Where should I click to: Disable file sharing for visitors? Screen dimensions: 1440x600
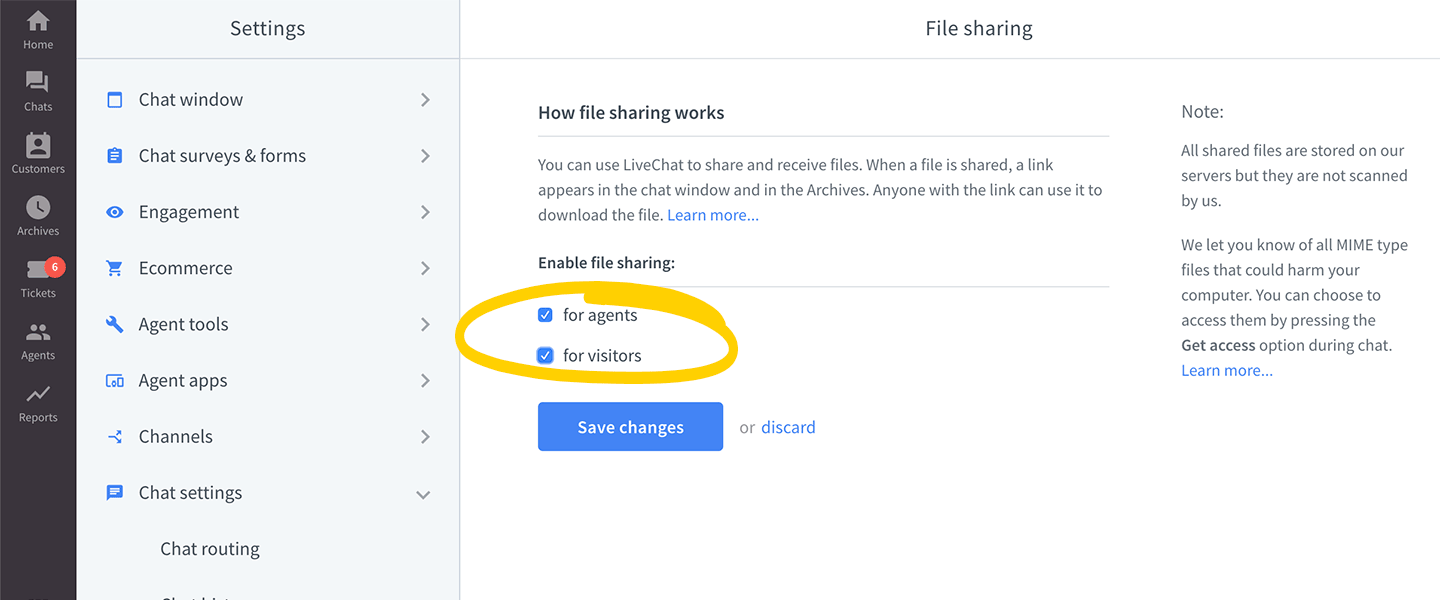pos(545,355)
